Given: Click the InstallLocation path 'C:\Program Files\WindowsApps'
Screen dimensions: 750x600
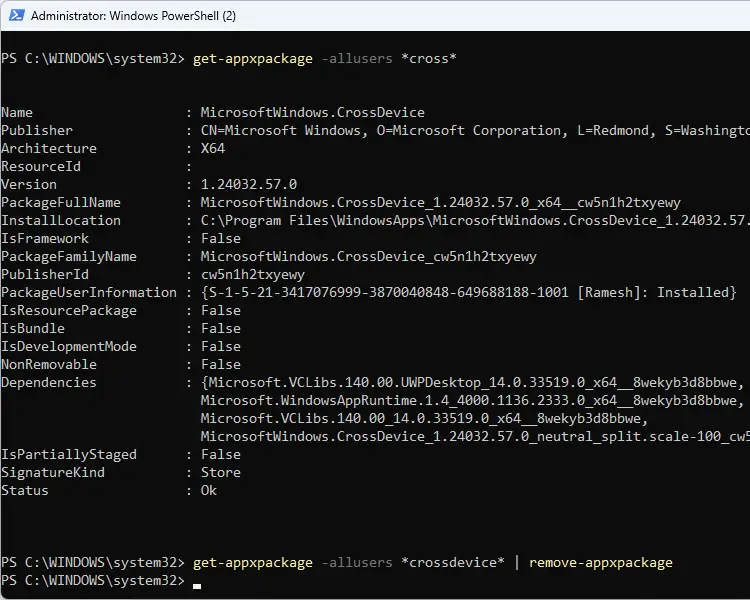Looking at the screenshot, I should (313, 221).
